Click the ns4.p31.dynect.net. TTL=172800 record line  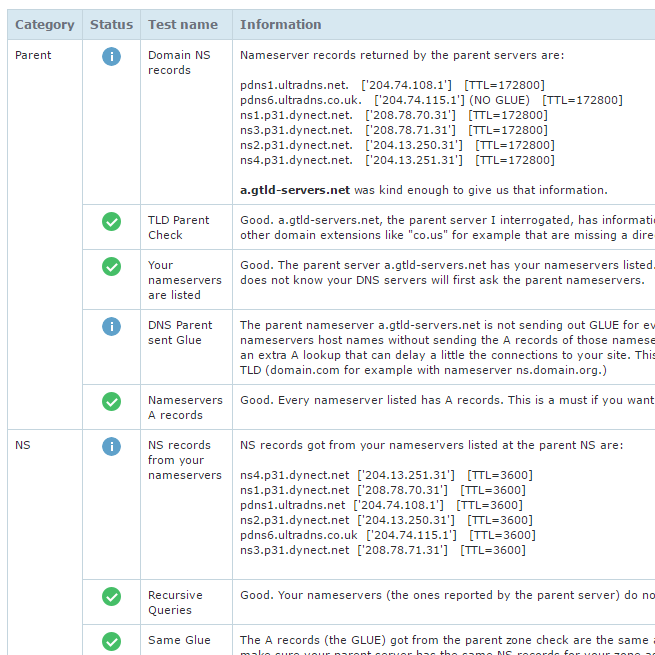397,160
